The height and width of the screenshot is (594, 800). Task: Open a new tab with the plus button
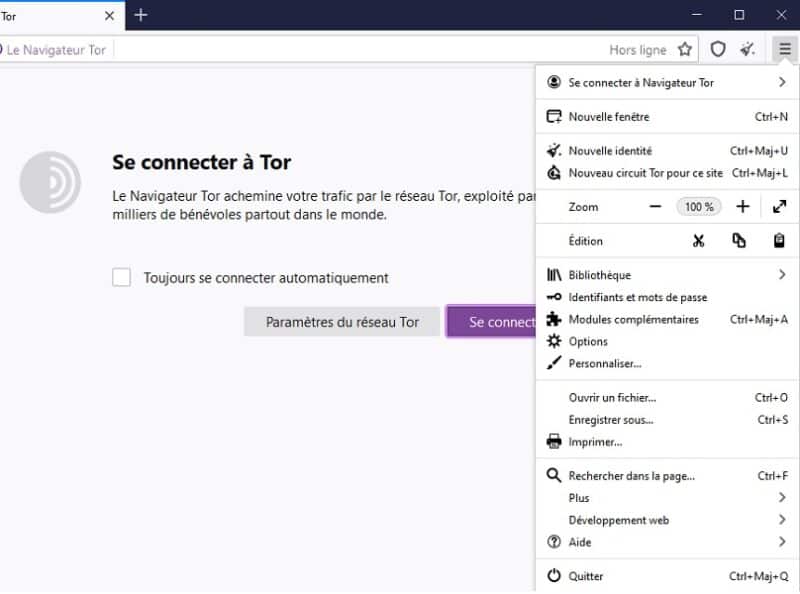141,15
